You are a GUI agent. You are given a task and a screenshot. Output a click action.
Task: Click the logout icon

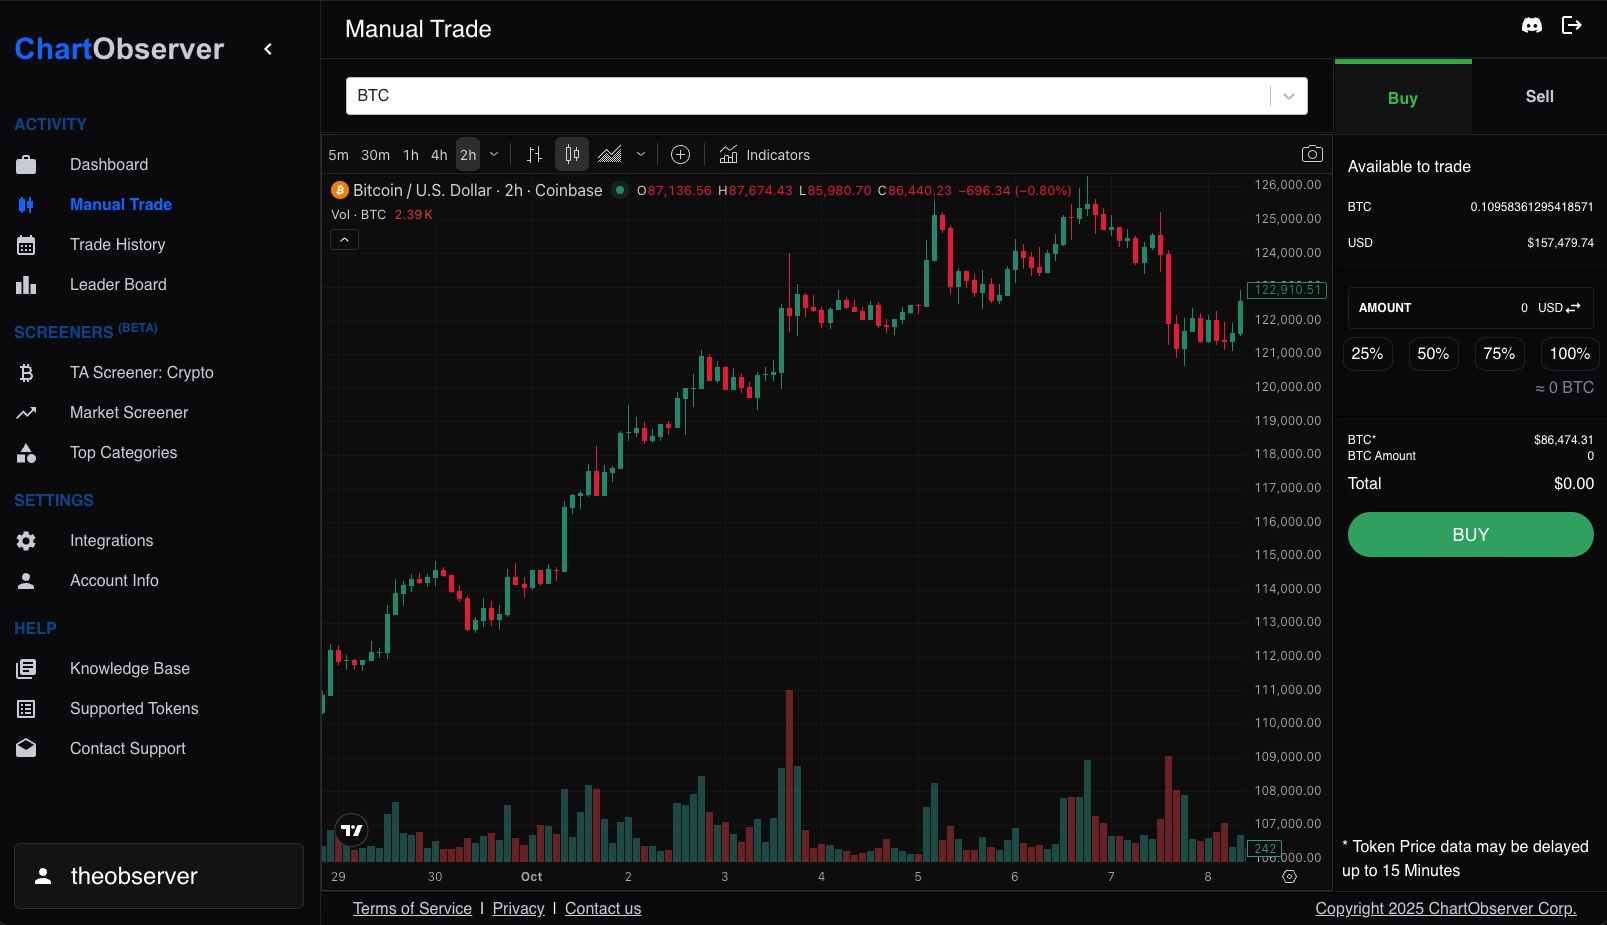(x=1572, y=26)
